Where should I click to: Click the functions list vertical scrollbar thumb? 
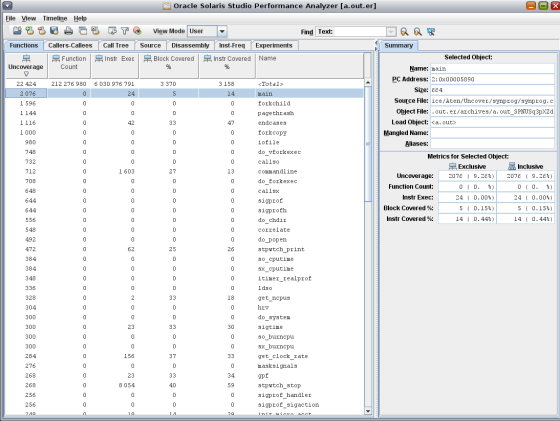pyautogui.click(x=368, y=144)
